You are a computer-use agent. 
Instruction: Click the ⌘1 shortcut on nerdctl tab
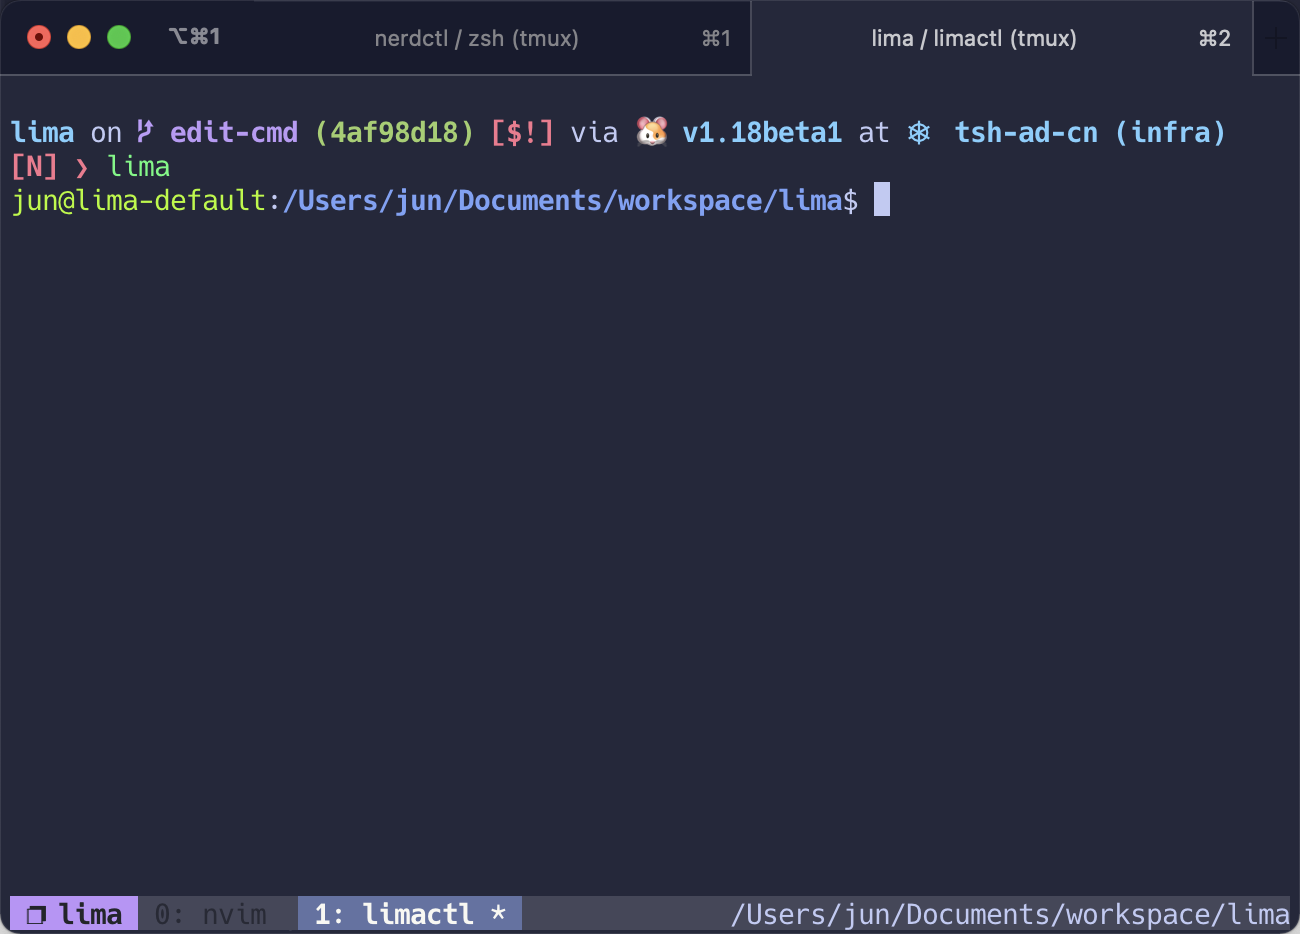click(716, 38)
